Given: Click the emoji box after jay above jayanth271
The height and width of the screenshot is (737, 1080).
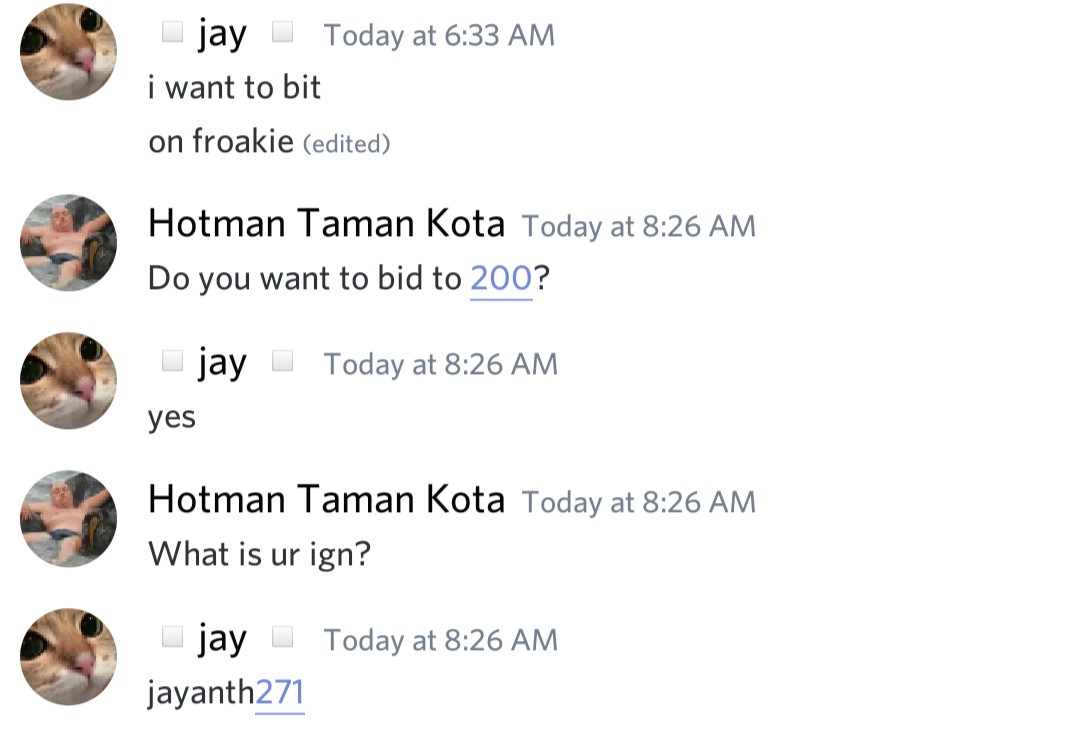Looking at the screenshot, I should [282, 636].
